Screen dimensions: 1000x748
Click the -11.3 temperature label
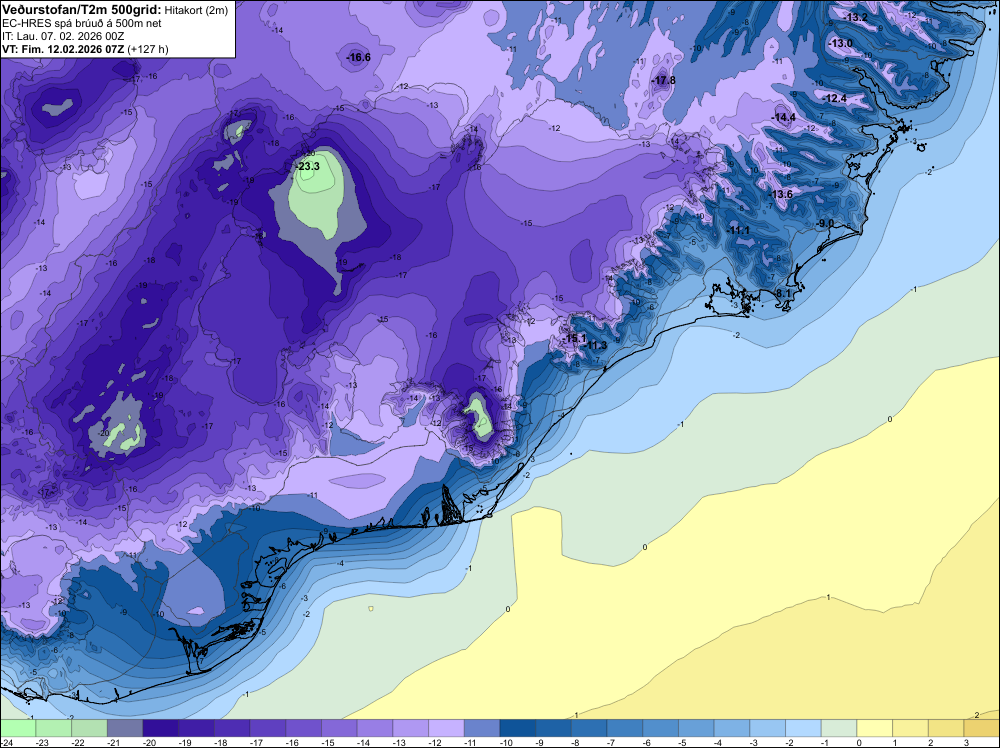[x=596, y=346]
